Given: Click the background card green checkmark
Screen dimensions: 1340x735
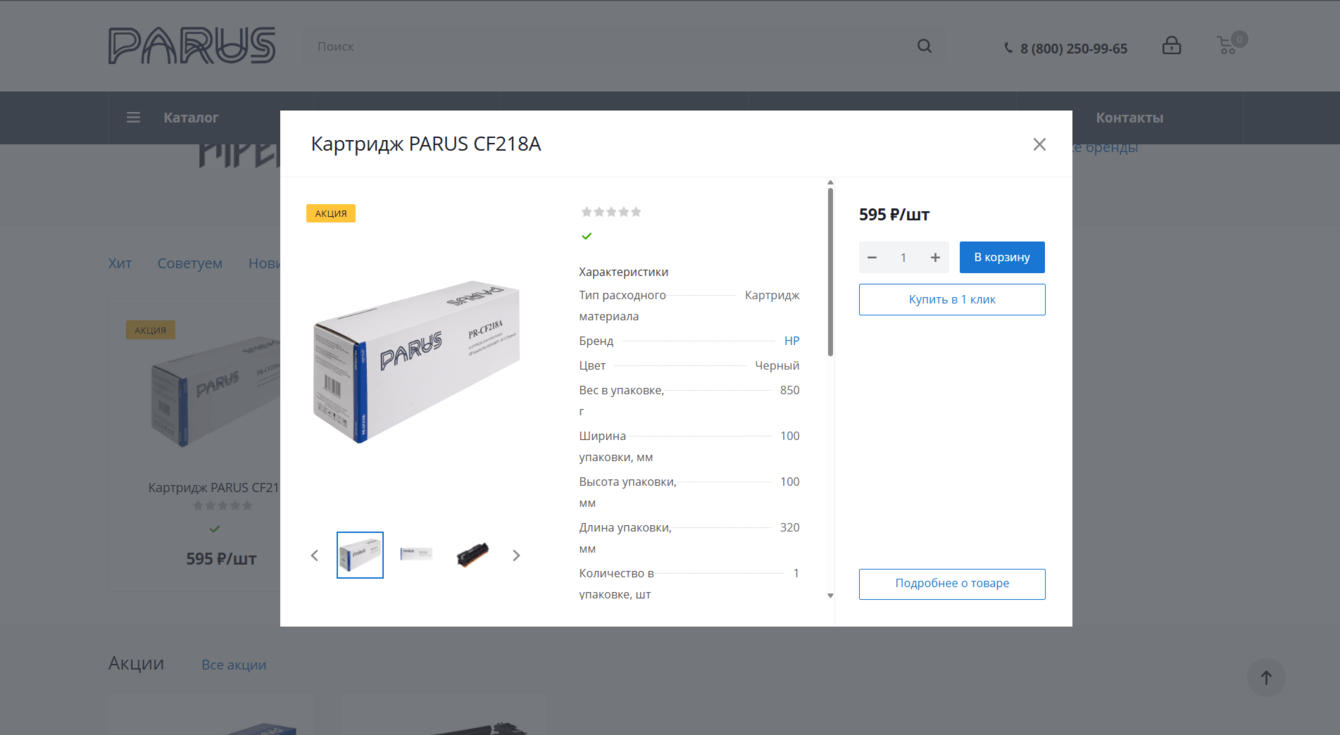Looking at the screenshot, I should click(x=215, y=529).
